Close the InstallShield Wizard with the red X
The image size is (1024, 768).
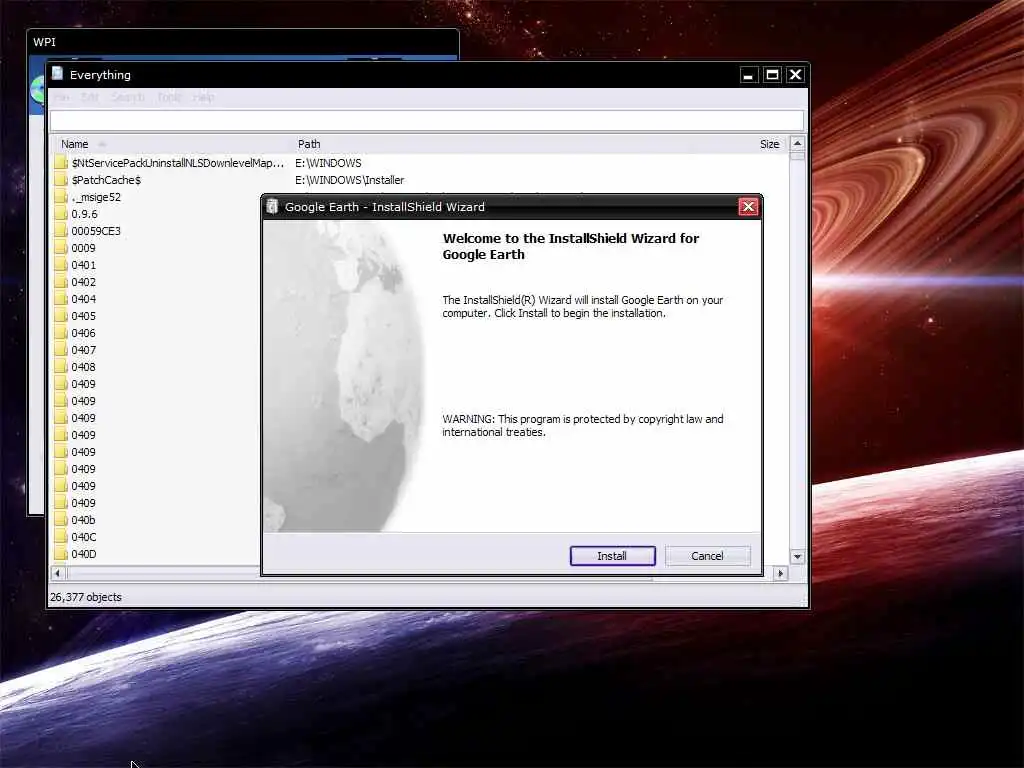click(x=748, y=207)
